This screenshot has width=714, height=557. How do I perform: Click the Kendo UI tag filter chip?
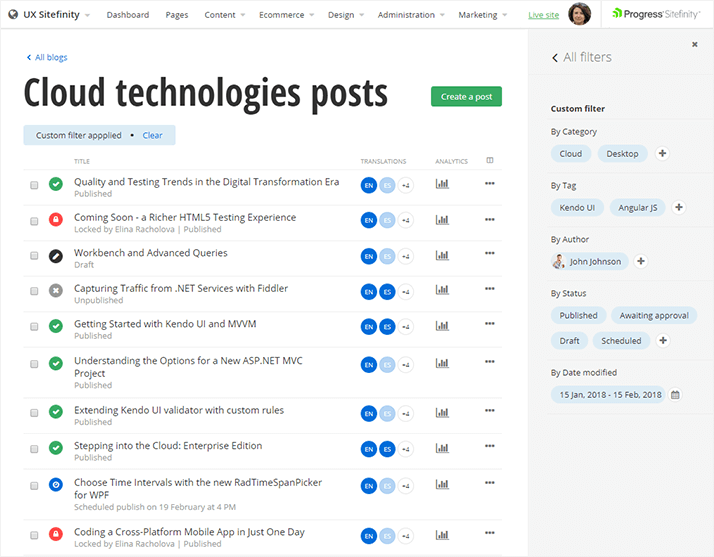coord(577,208)
